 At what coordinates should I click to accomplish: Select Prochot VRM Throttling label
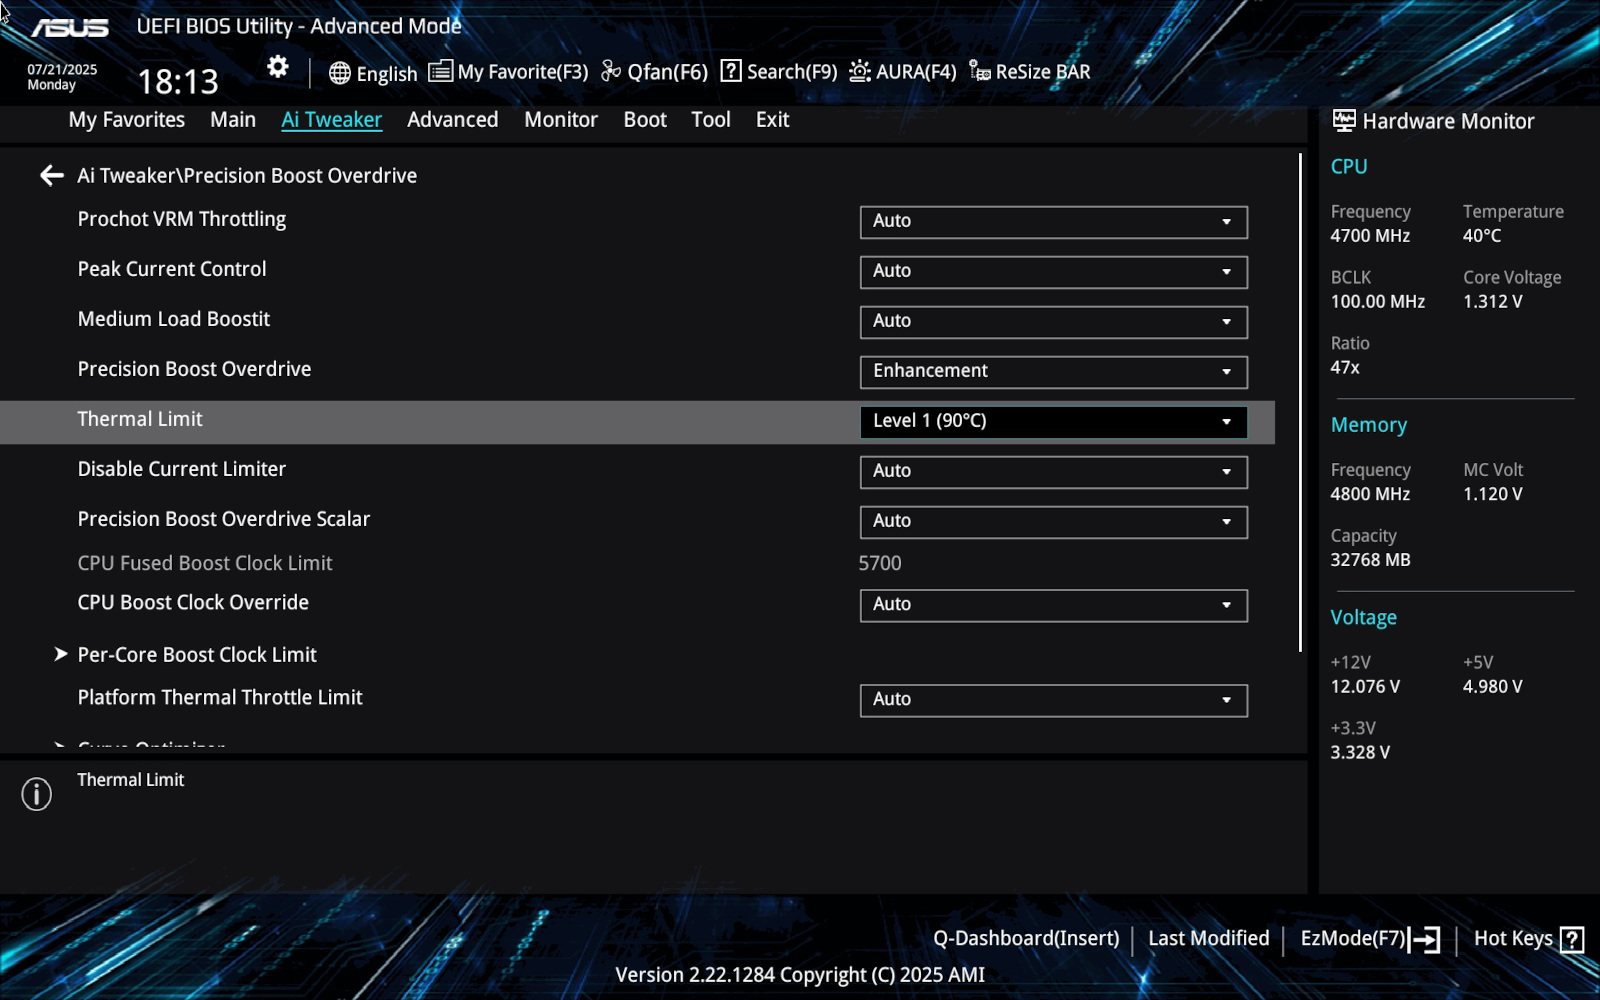[182, 219]
